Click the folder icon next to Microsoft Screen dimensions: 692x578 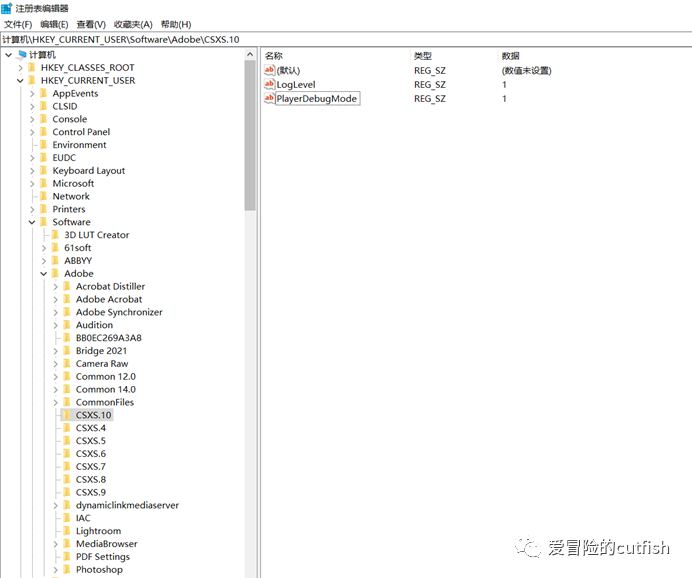click(44, 183)
